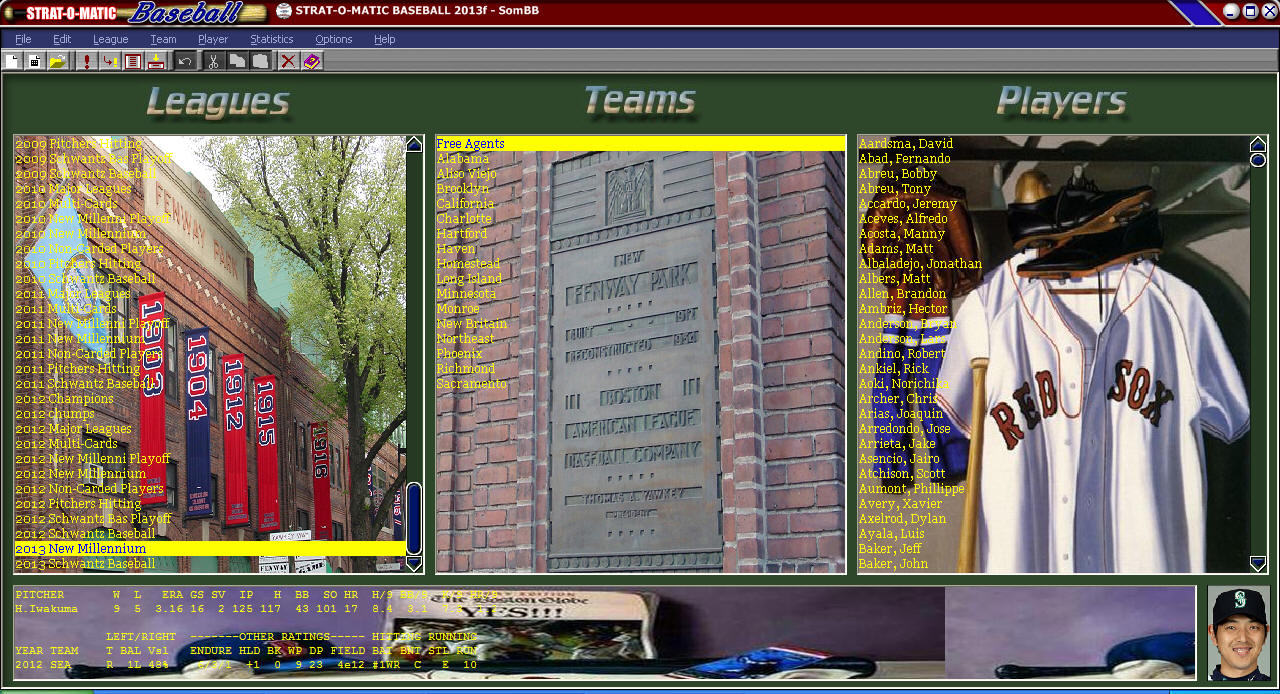Open the Help menu

pyautogui.click(x=385, y=39)
